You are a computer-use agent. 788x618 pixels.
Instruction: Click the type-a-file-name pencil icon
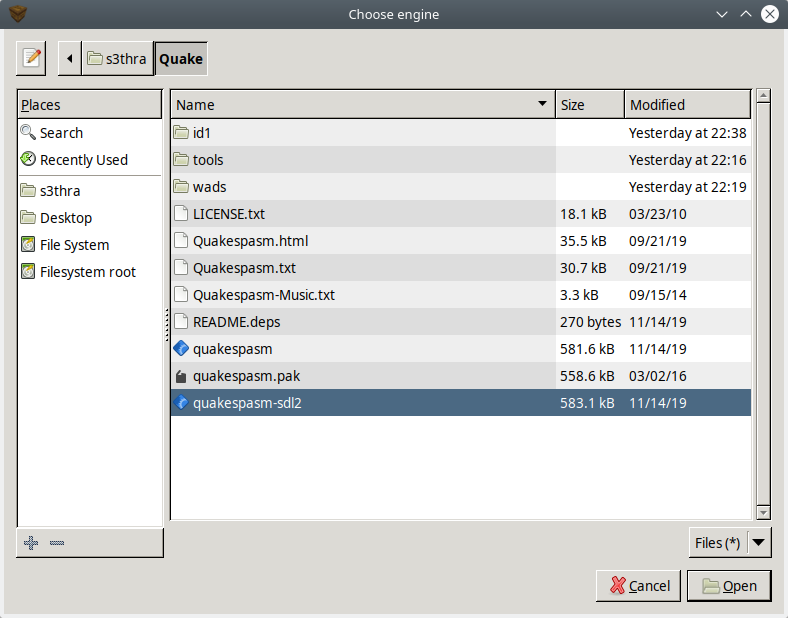[31, 58]
